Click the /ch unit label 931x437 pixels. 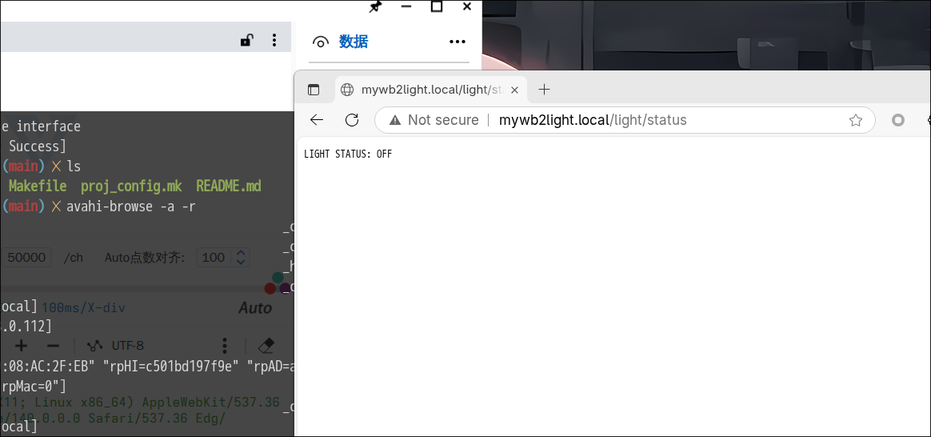pyautogui.click(x=74, y=258)
